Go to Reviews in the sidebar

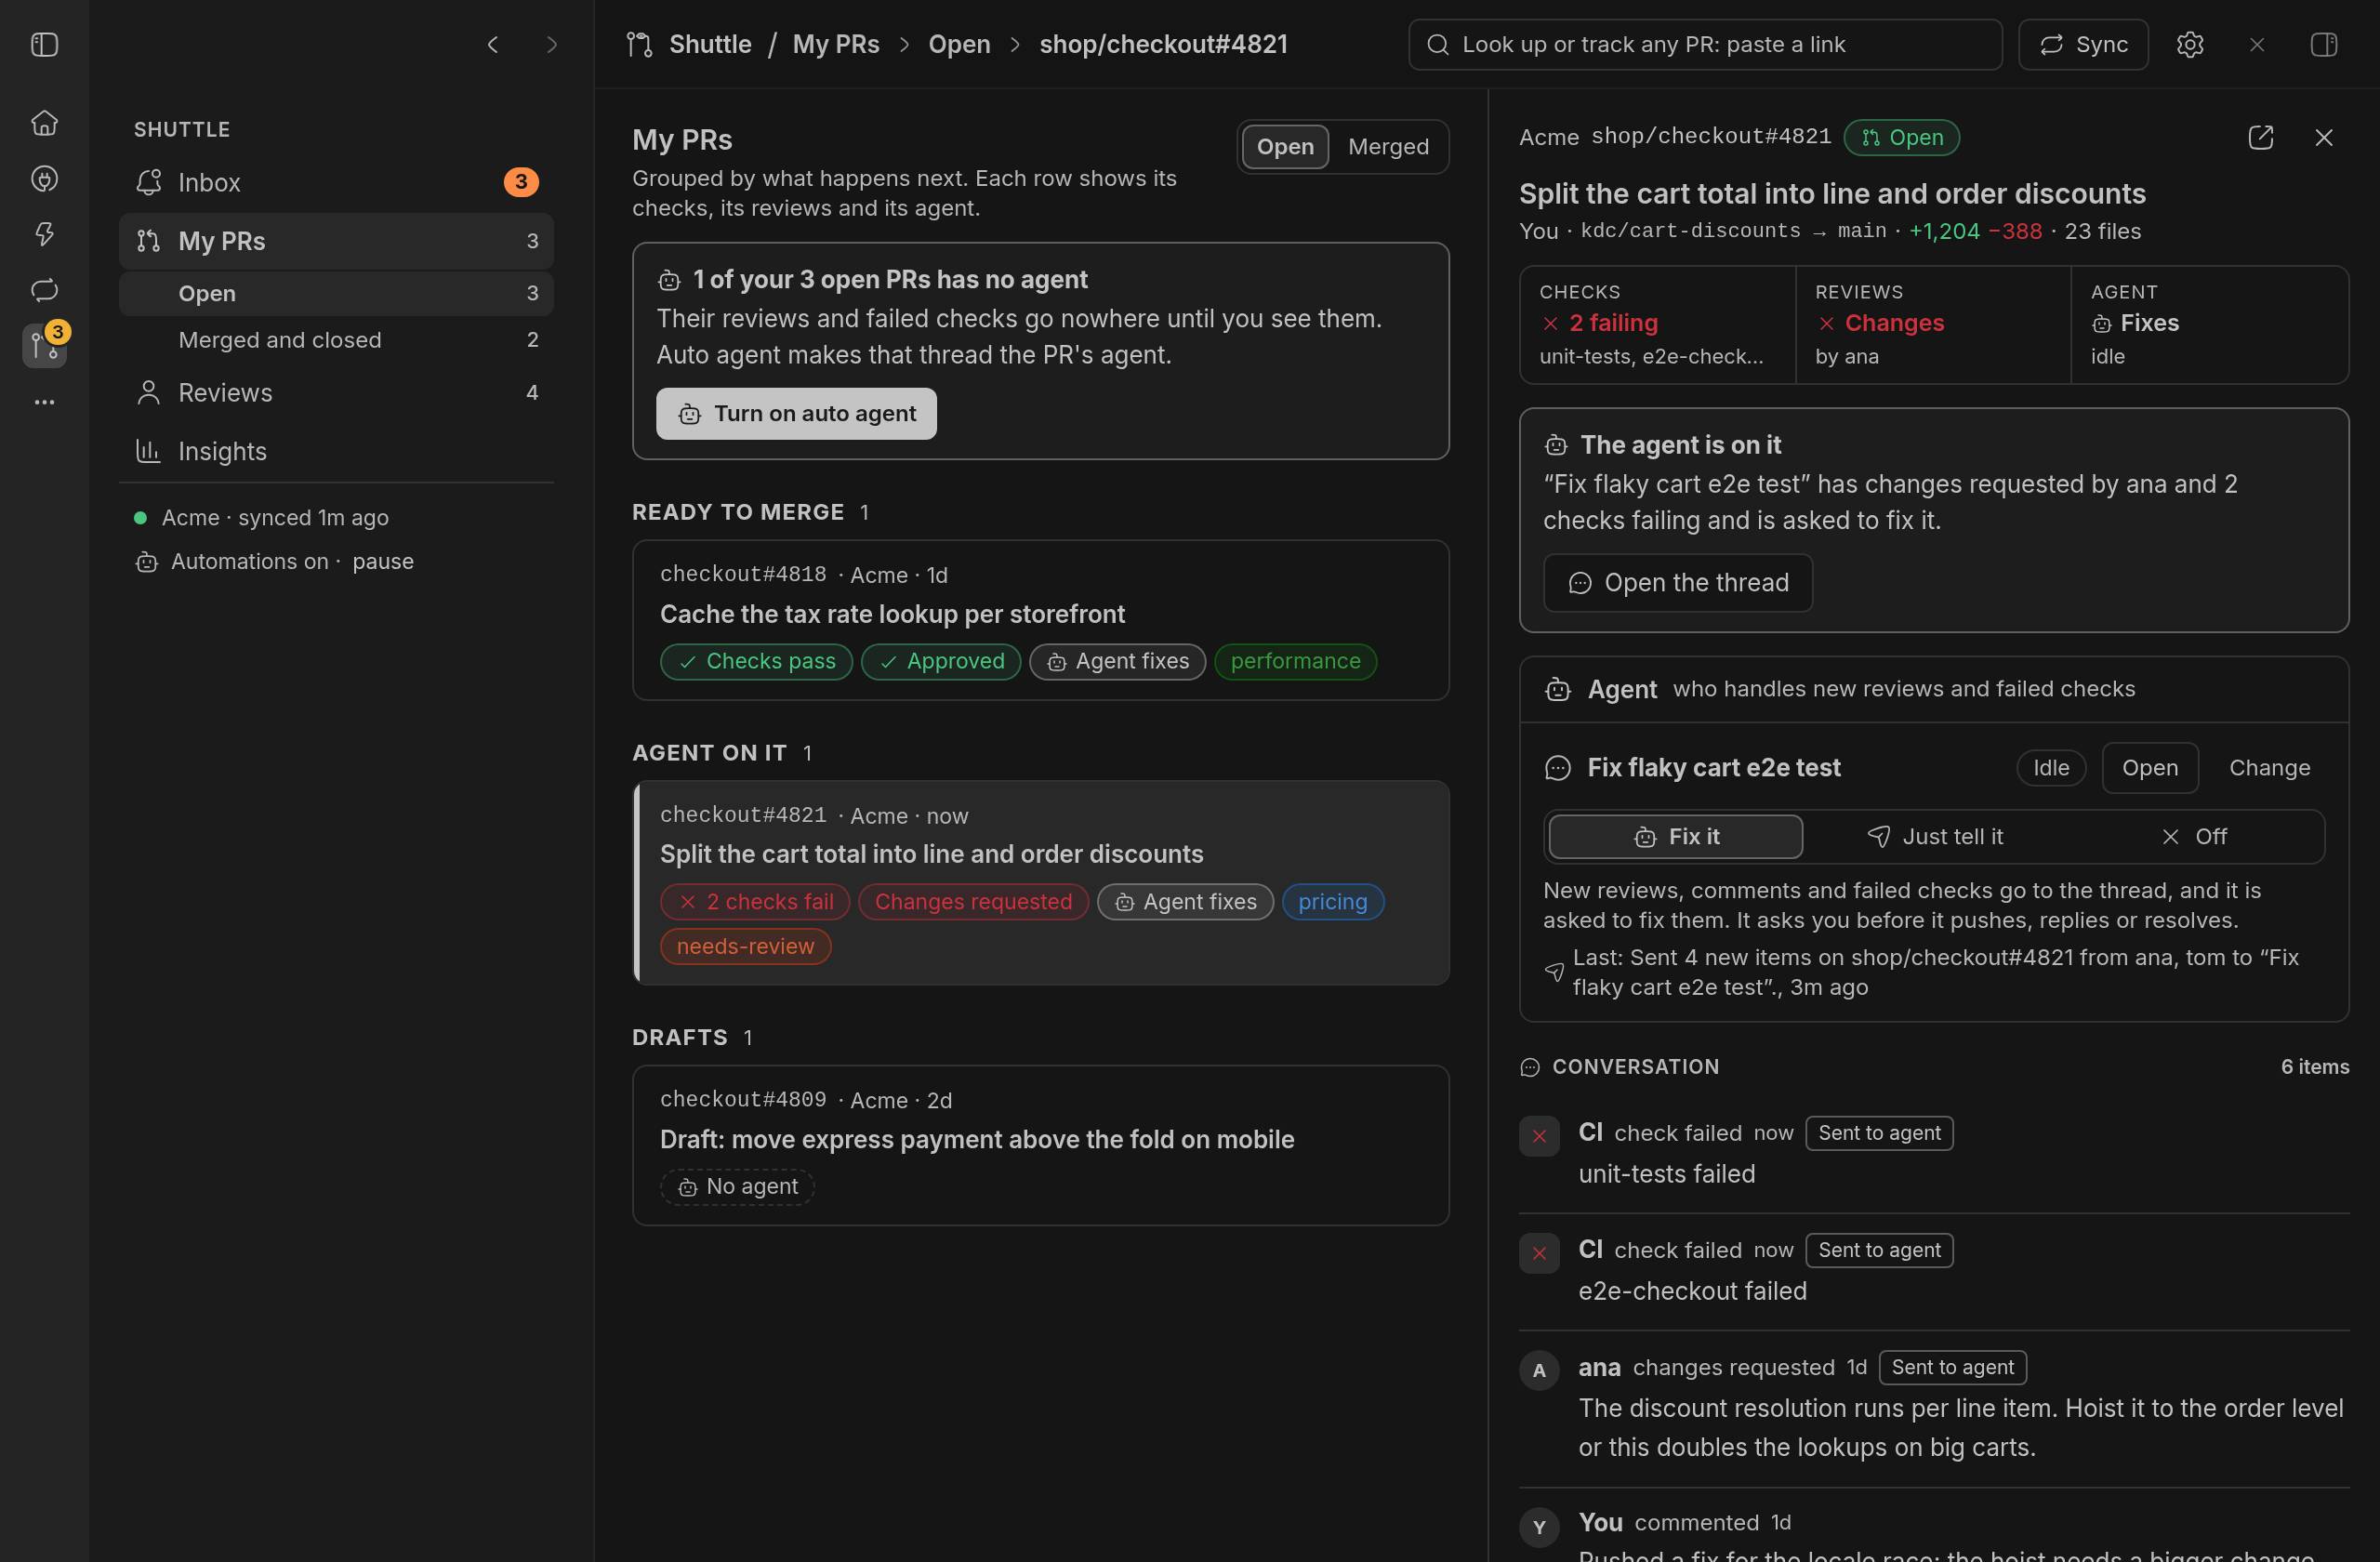[336, 392]
